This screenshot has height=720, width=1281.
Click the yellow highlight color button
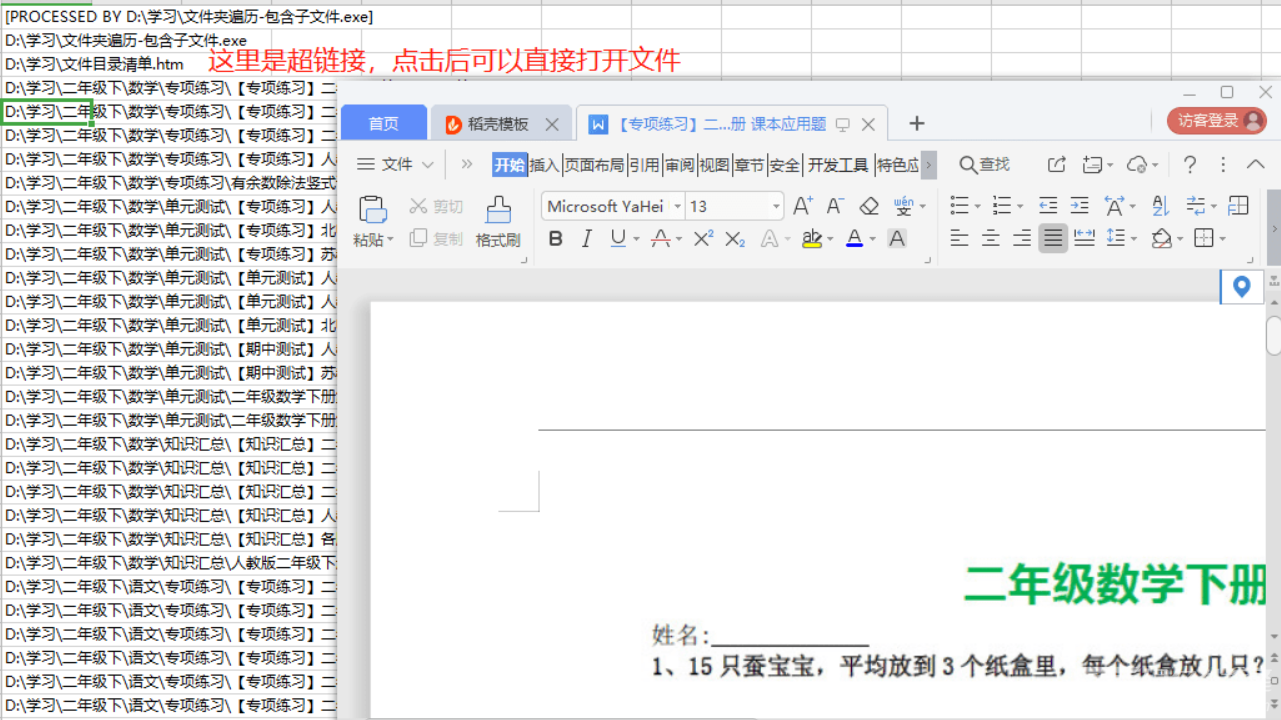tap(812, 238)
